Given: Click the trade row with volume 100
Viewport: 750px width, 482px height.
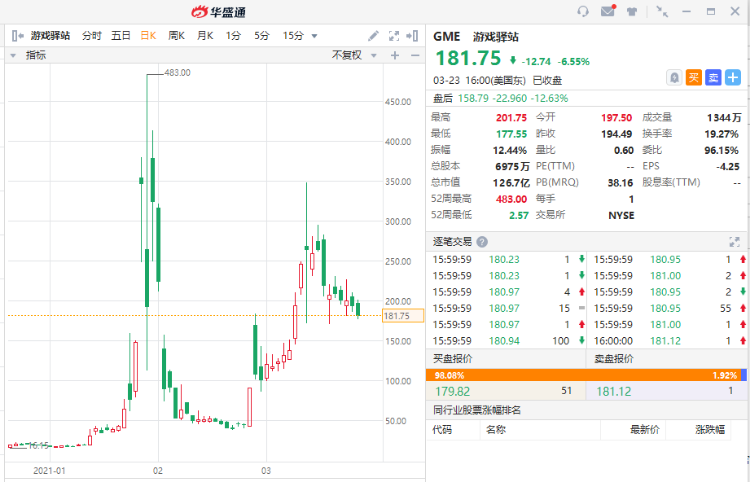Looking at the screenshot, I should [508, 341].
